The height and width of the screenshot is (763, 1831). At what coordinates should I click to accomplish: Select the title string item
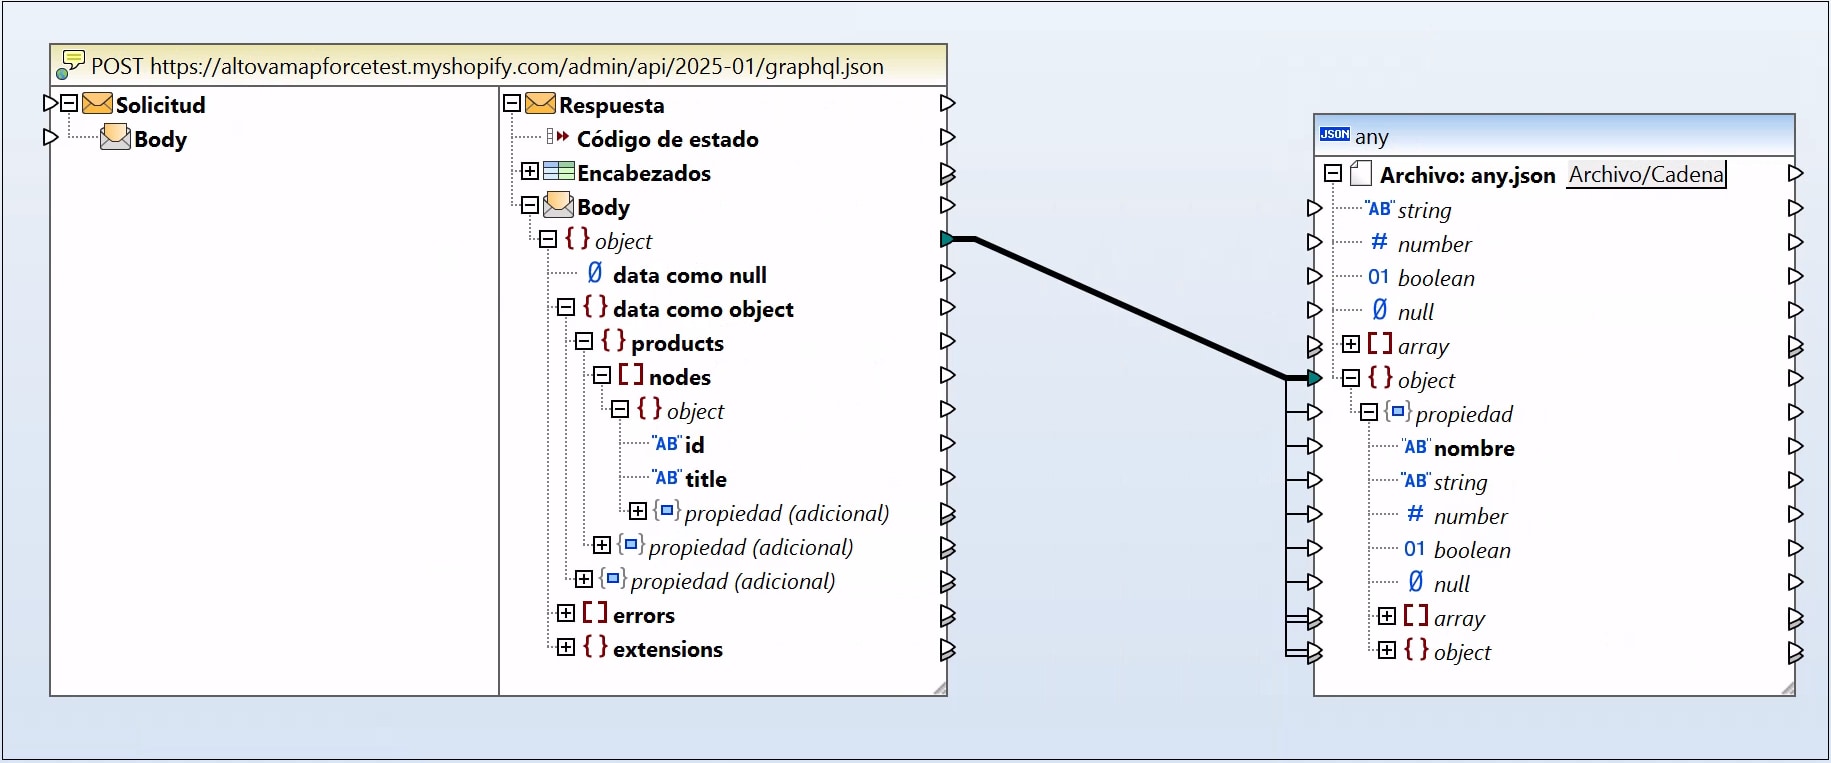pos(706,479)
